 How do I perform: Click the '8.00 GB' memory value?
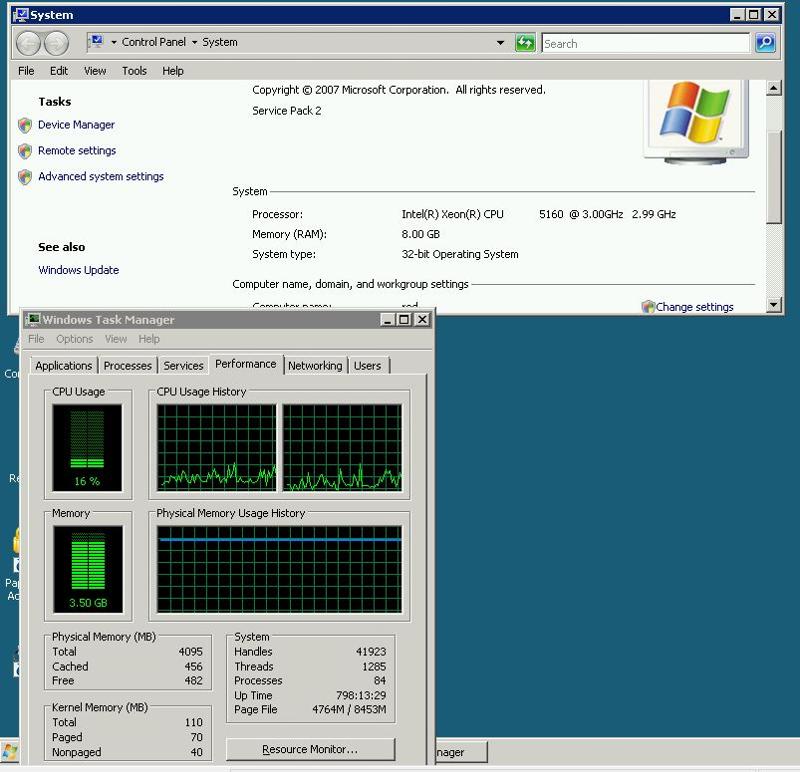click(421, 234)
